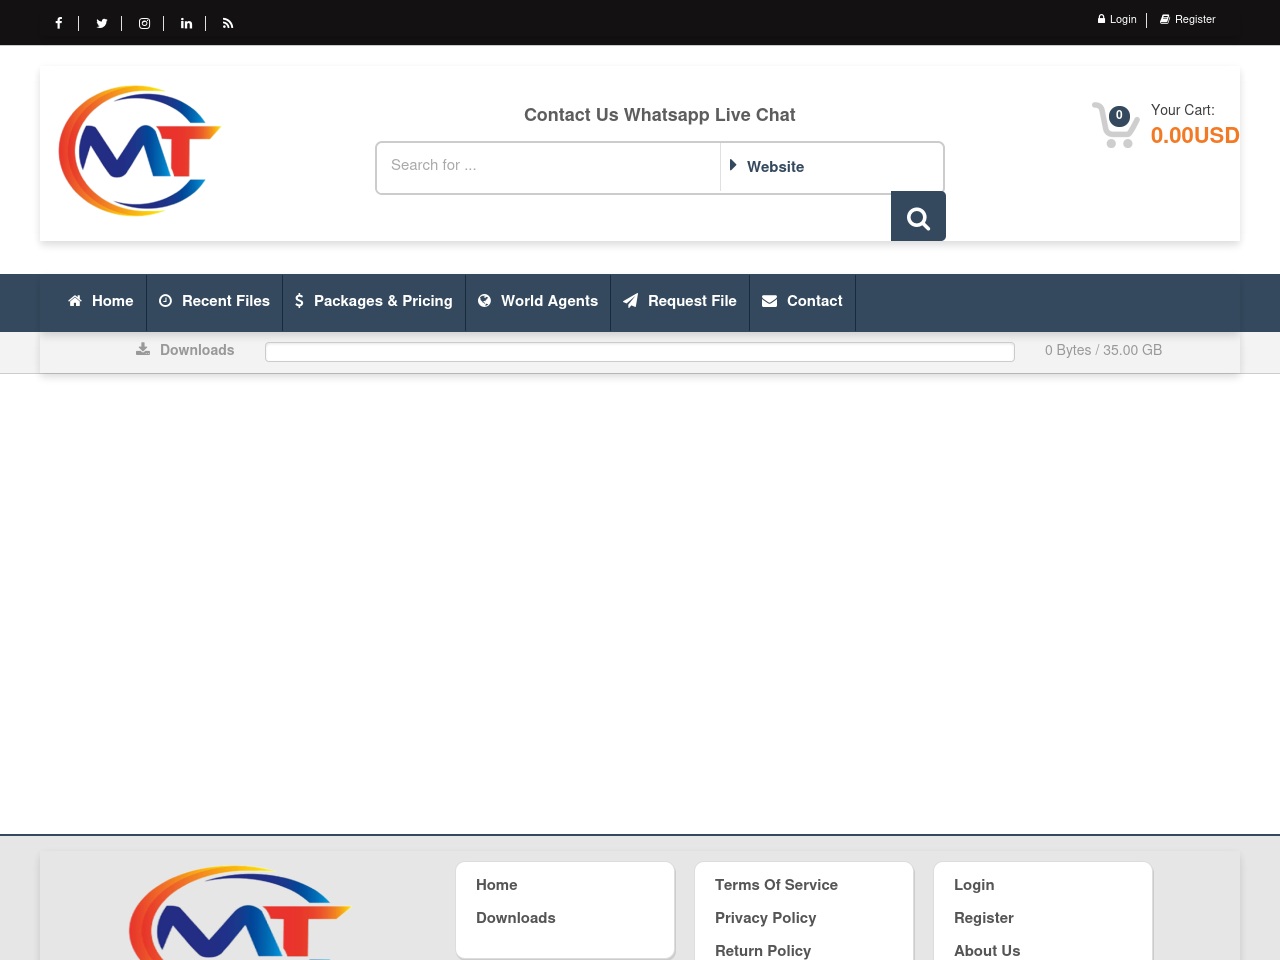The image size is (1280, 960).
Task: Open Return Policy footer link
Action: tap(763, 951)
